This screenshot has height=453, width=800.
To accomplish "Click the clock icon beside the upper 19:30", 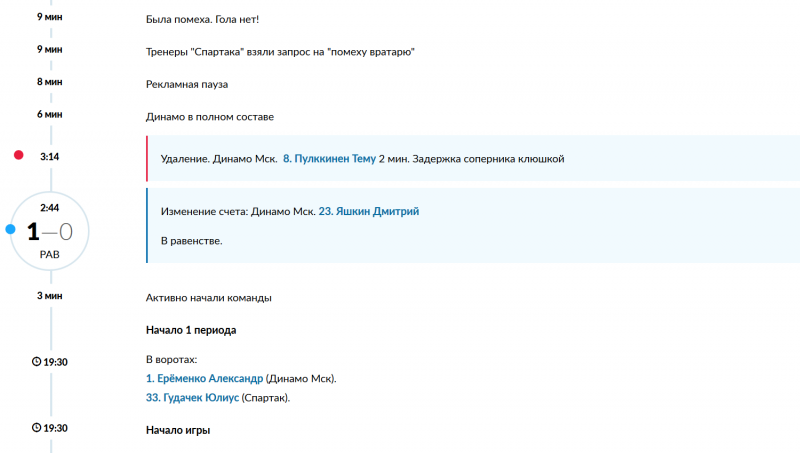I will pos(36,362).
